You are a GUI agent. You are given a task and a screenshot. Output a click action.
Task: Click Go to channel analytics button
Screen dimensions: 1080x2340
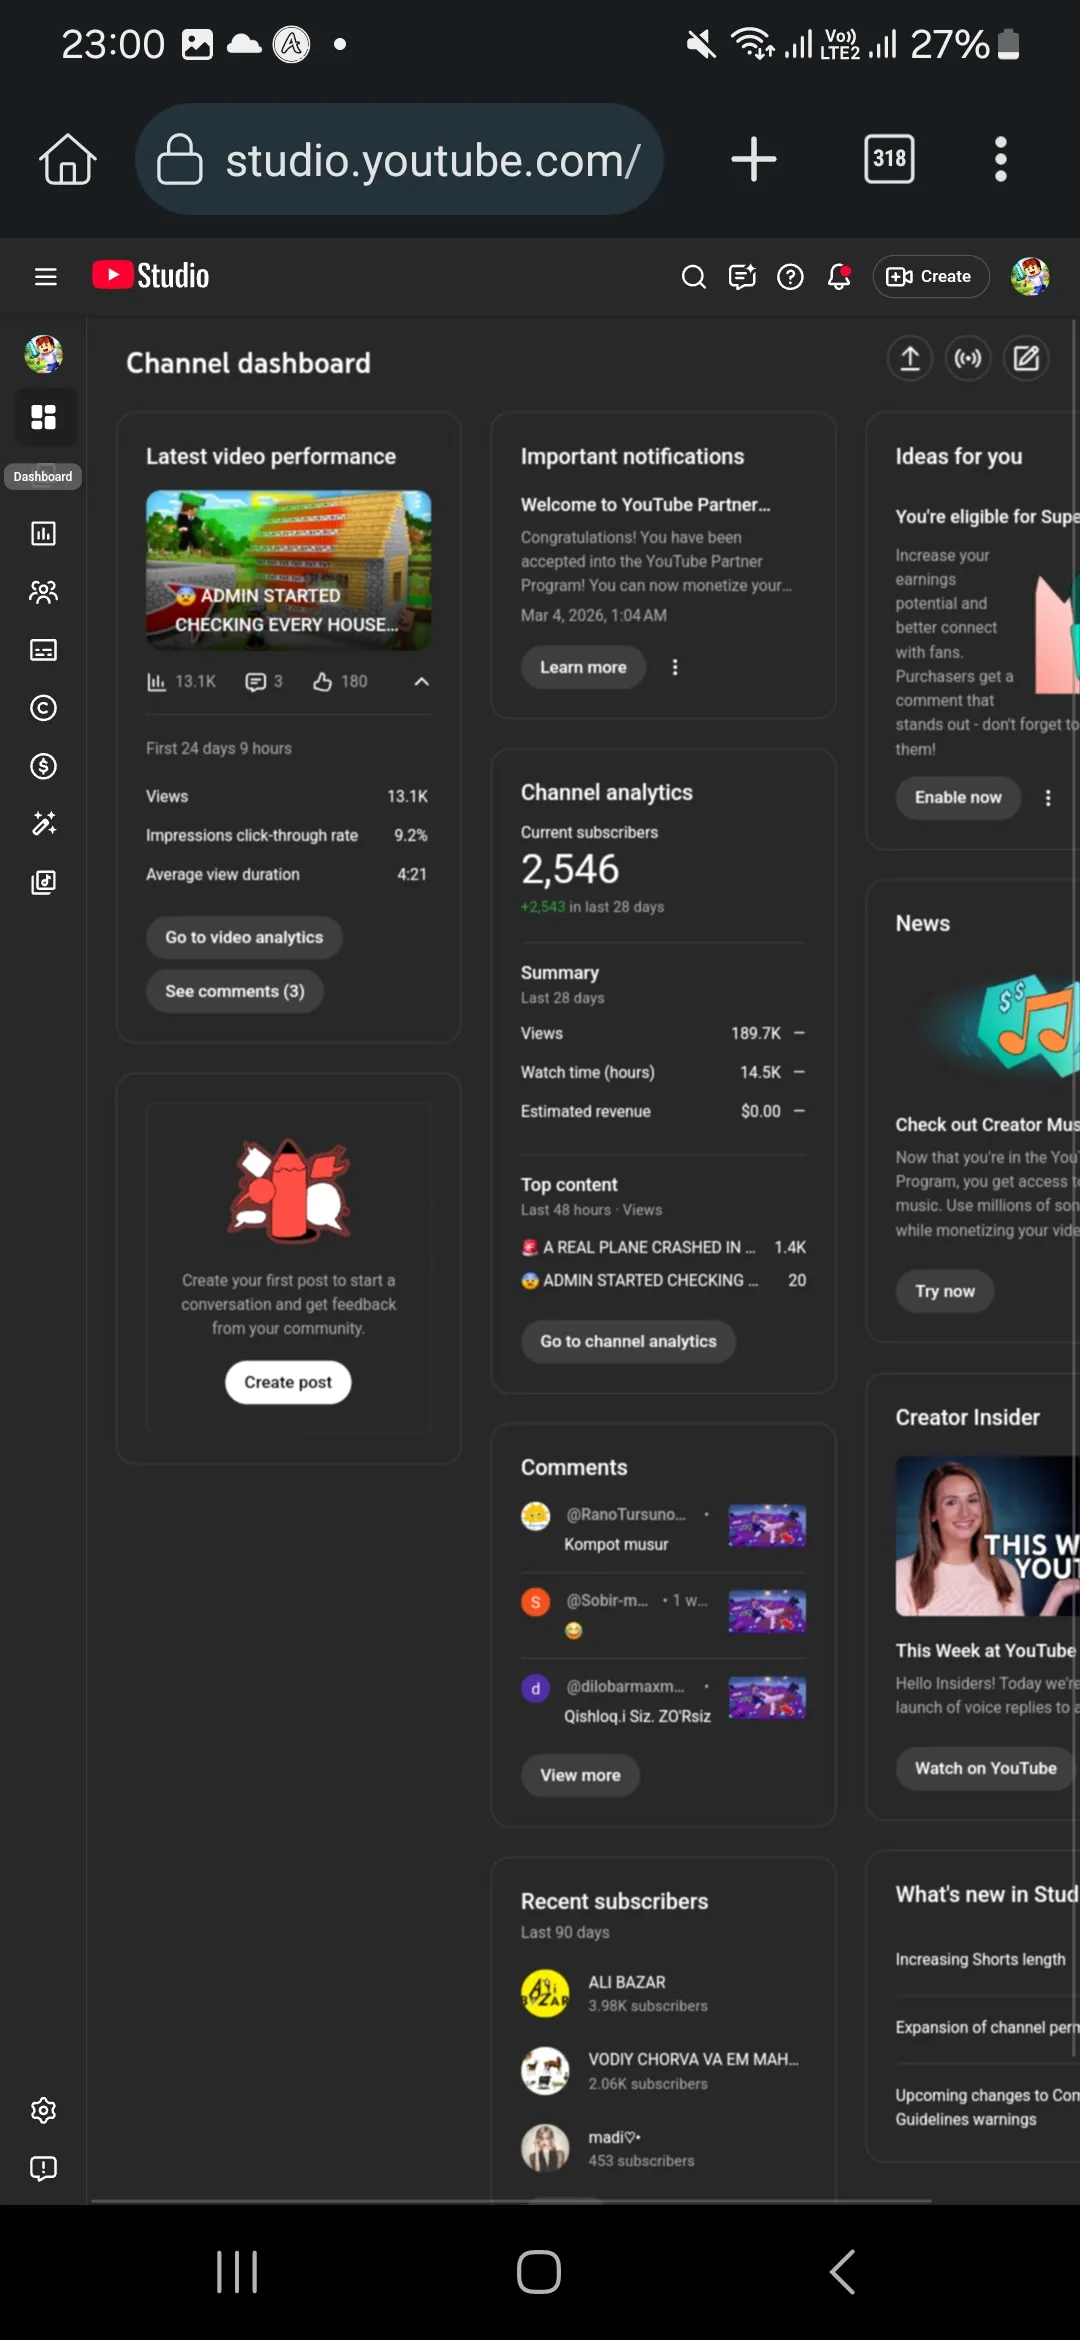tap(628, 1341)
